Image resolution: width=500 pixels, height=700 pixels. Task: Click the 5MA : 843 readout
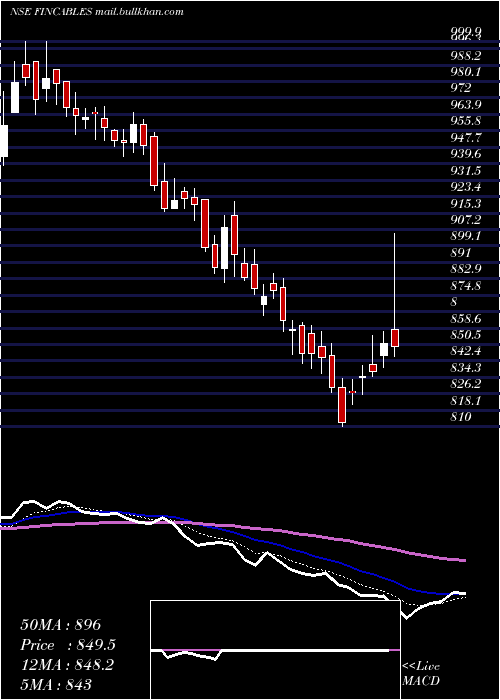click(x=56, y=684)
